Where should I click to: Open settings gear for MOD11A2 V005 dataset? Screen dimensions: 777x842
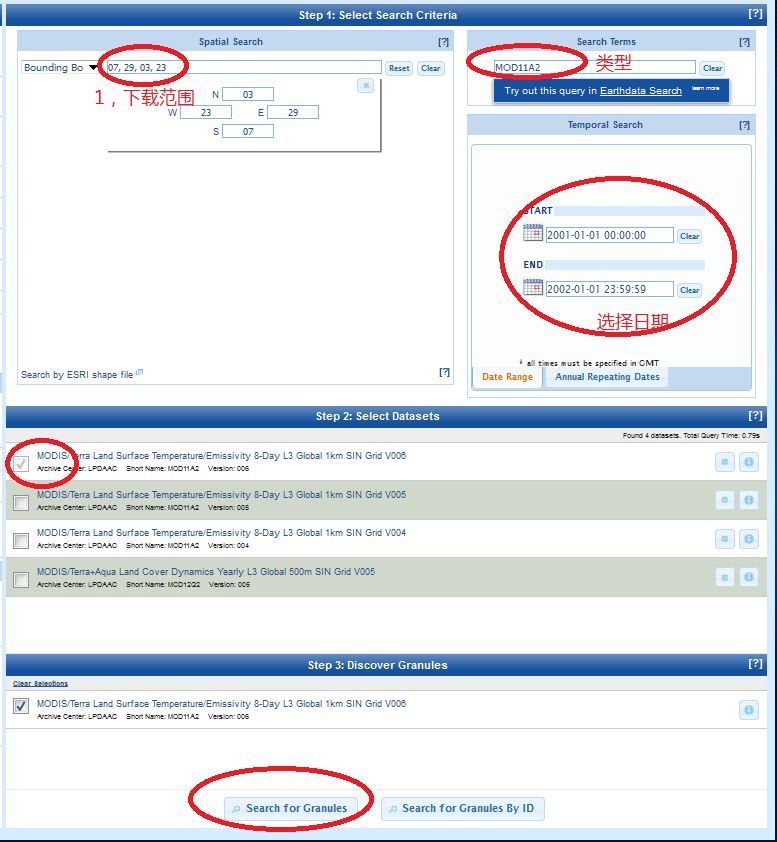pyautogui.click(x=724, y=500)
